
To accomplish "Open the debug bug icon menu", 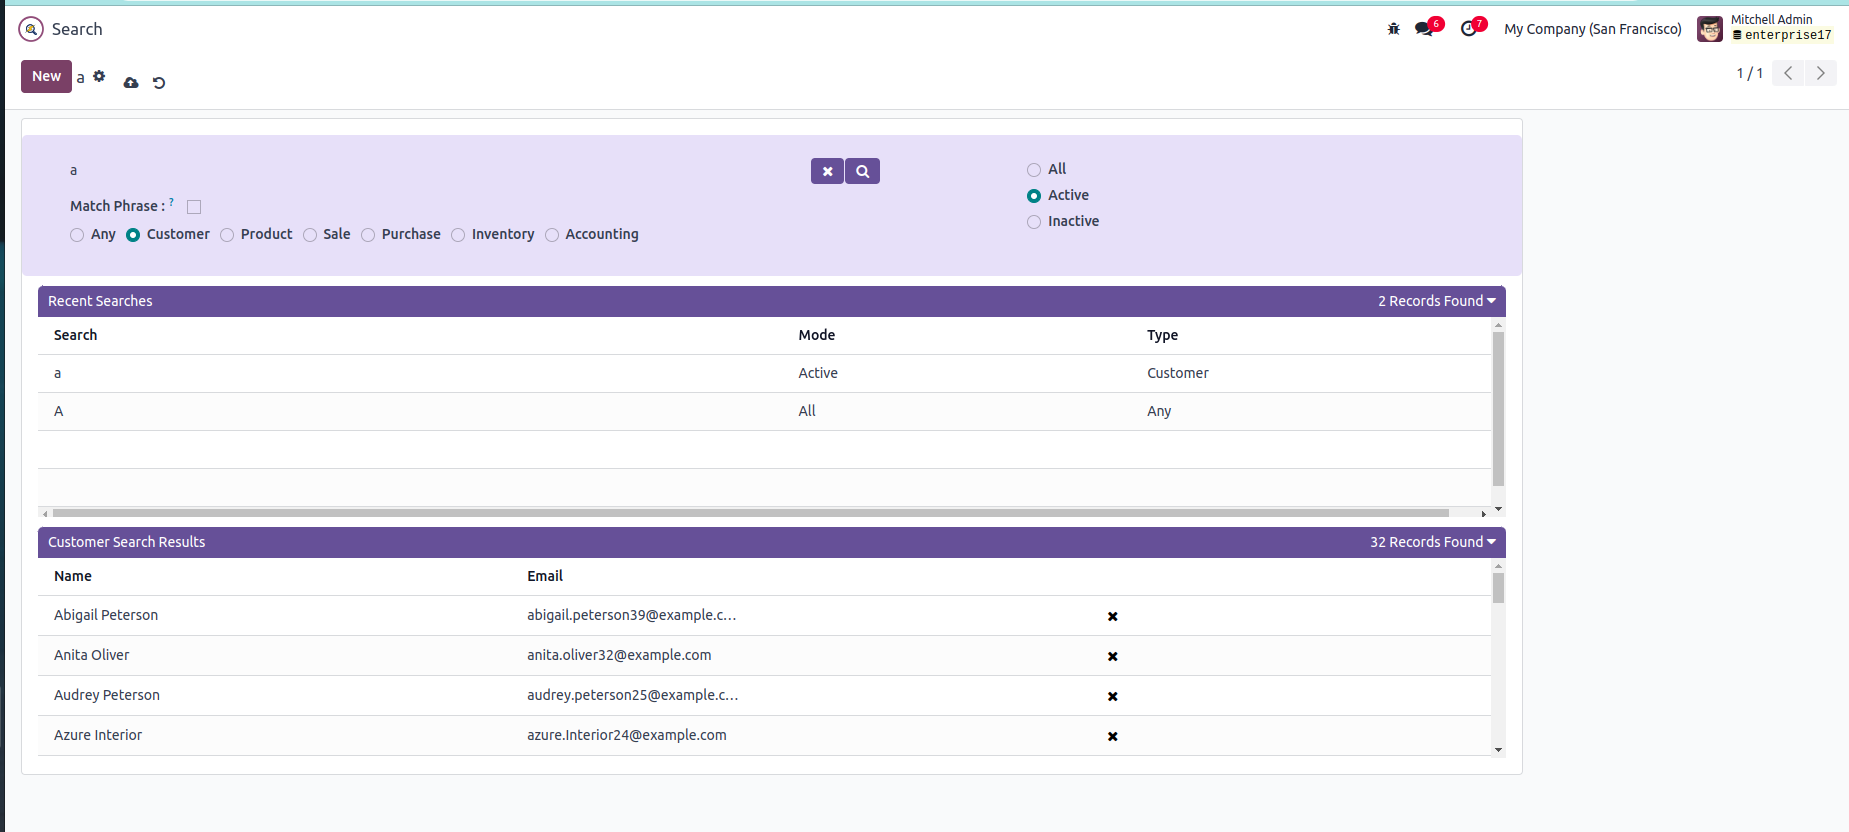I will click(1394, 29).
